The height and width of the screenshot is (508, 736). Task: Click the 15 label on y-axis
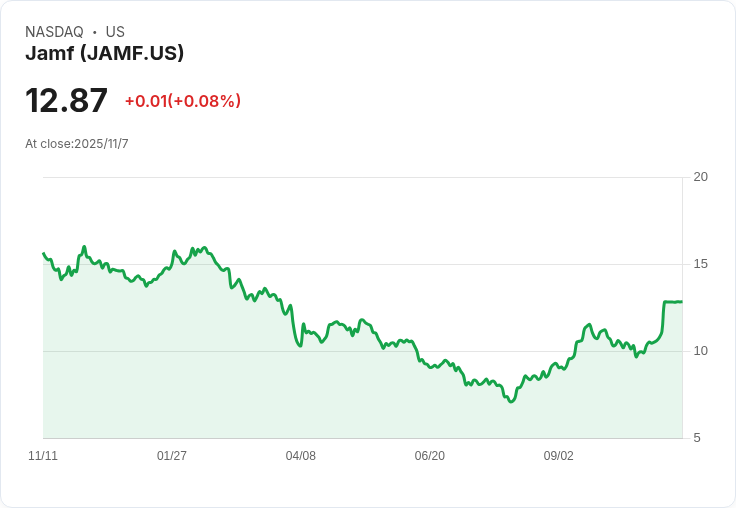[701, 264]
